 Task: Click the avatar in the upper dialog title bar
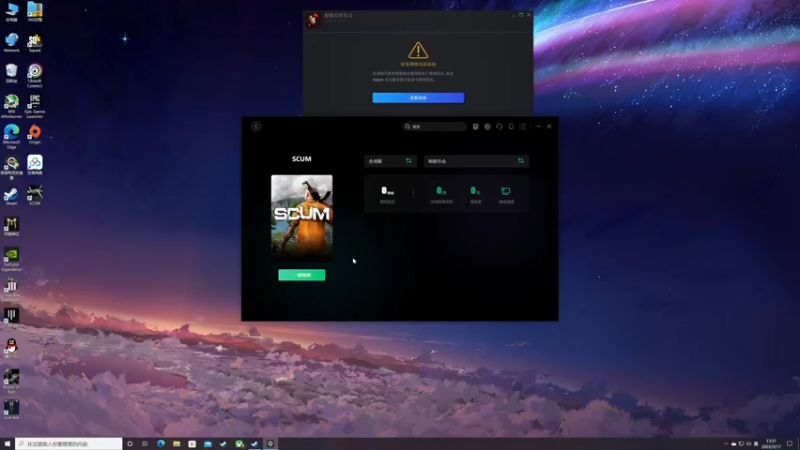click(313, 19)
